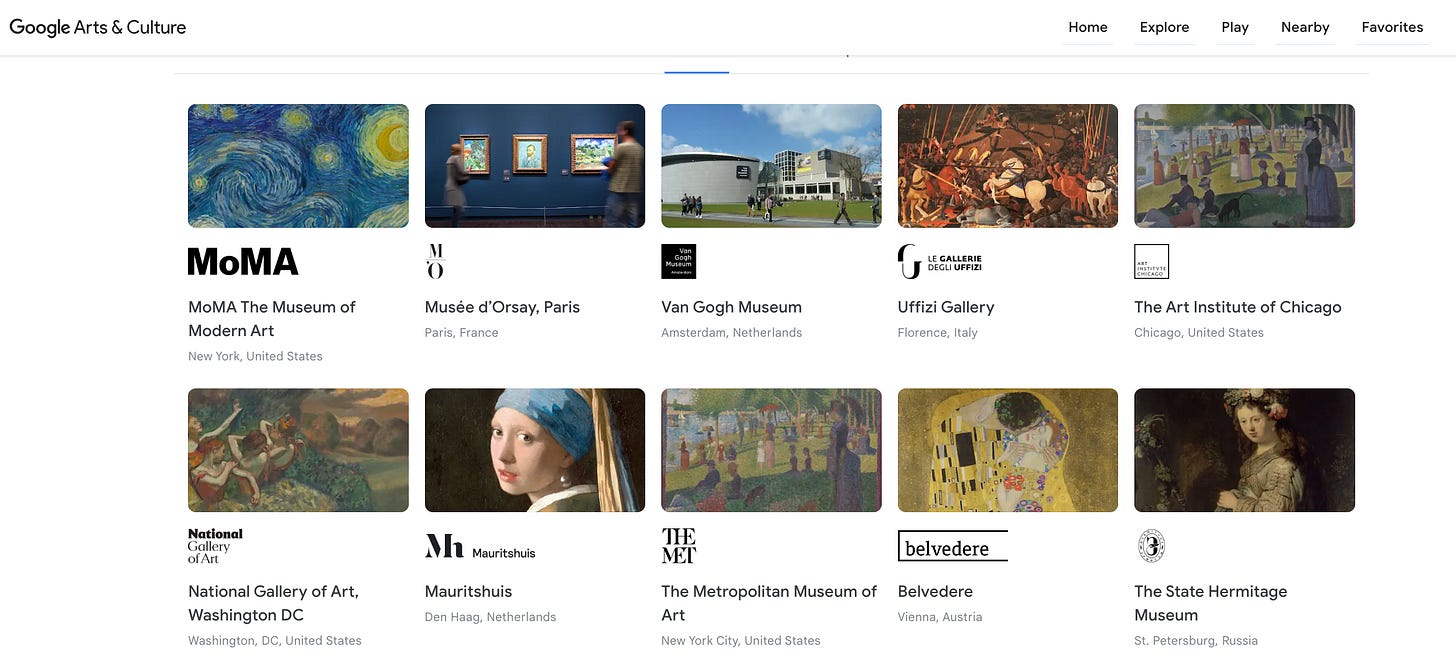Viewport: 1456px width, 666px height.
Task: Click the MoMA logo
Action: 243,261
